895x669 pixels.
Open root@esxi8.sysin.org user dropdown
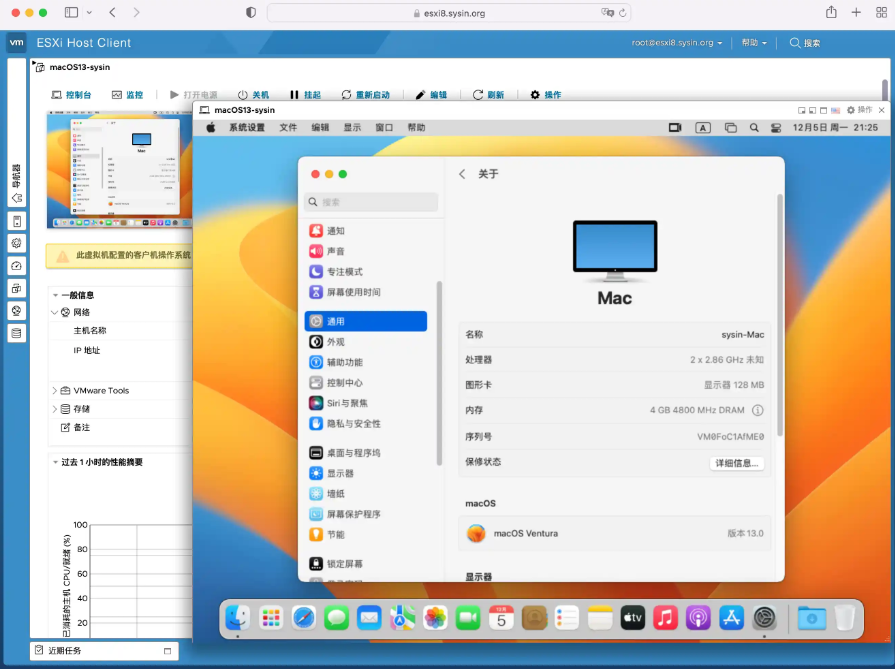pyautogui.click(x=677, y=43)
